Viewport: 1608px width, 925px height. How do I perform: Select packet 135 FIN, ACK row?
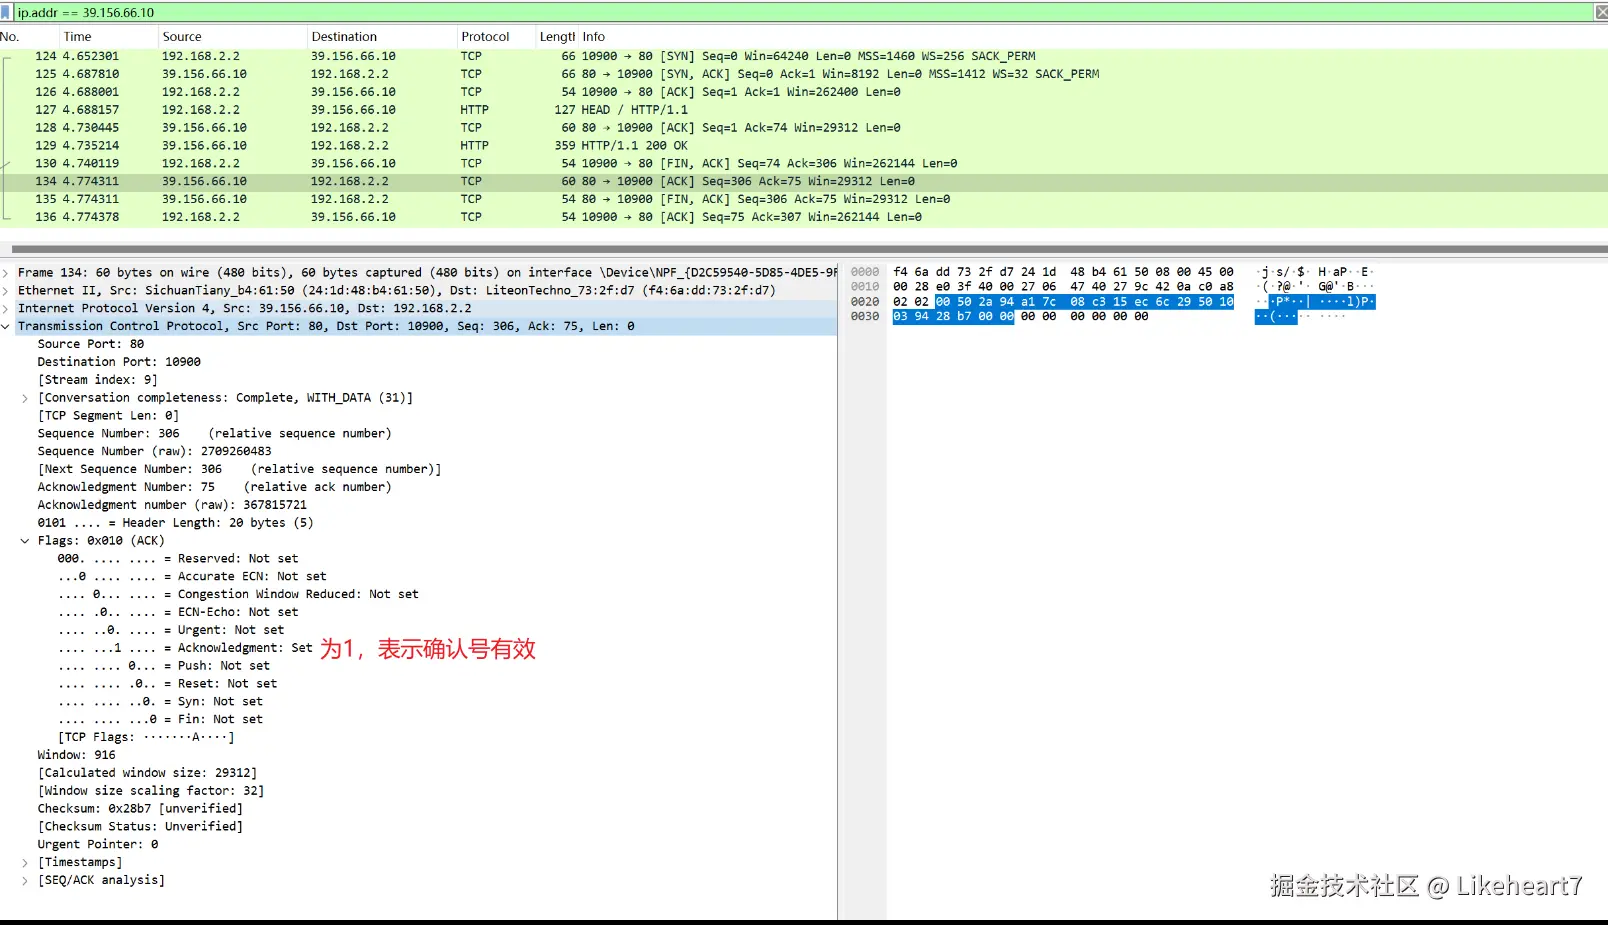(x=804, y=200)
